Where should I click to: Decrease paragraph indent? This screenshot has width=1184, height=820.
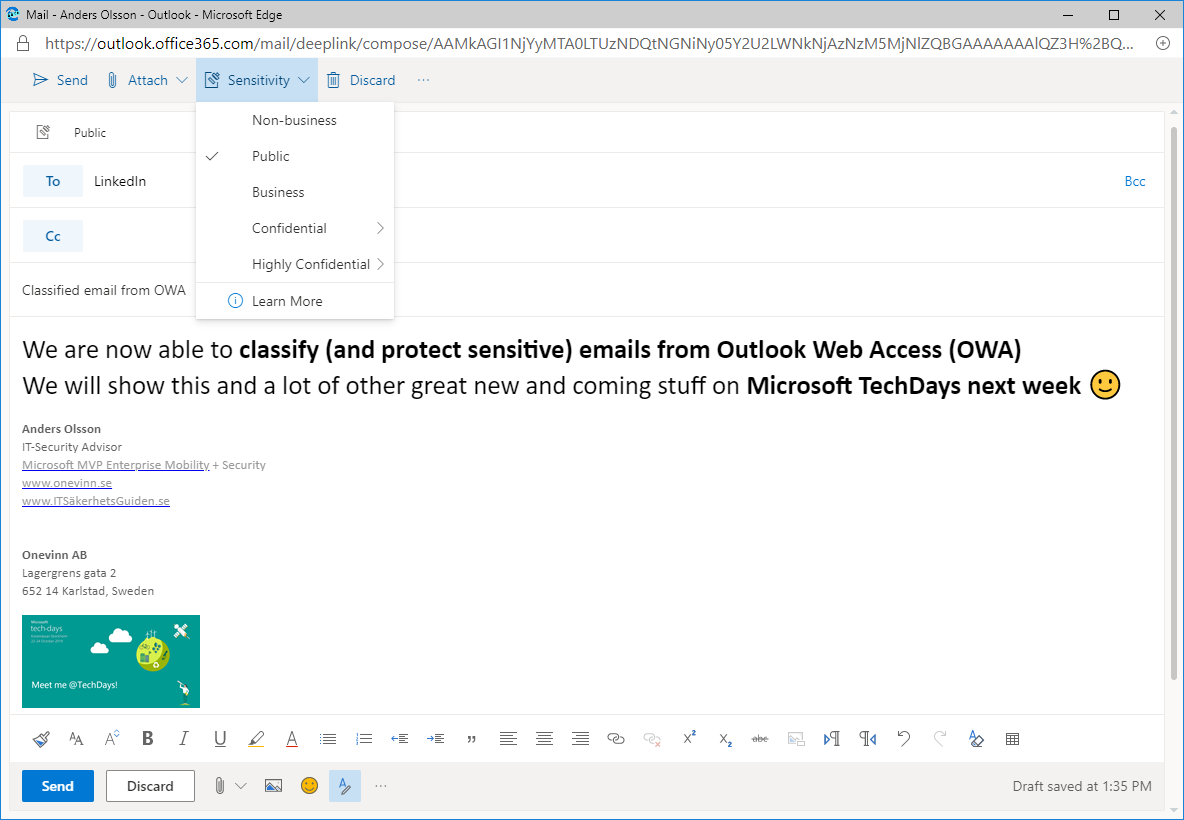[x=399, y=739]
